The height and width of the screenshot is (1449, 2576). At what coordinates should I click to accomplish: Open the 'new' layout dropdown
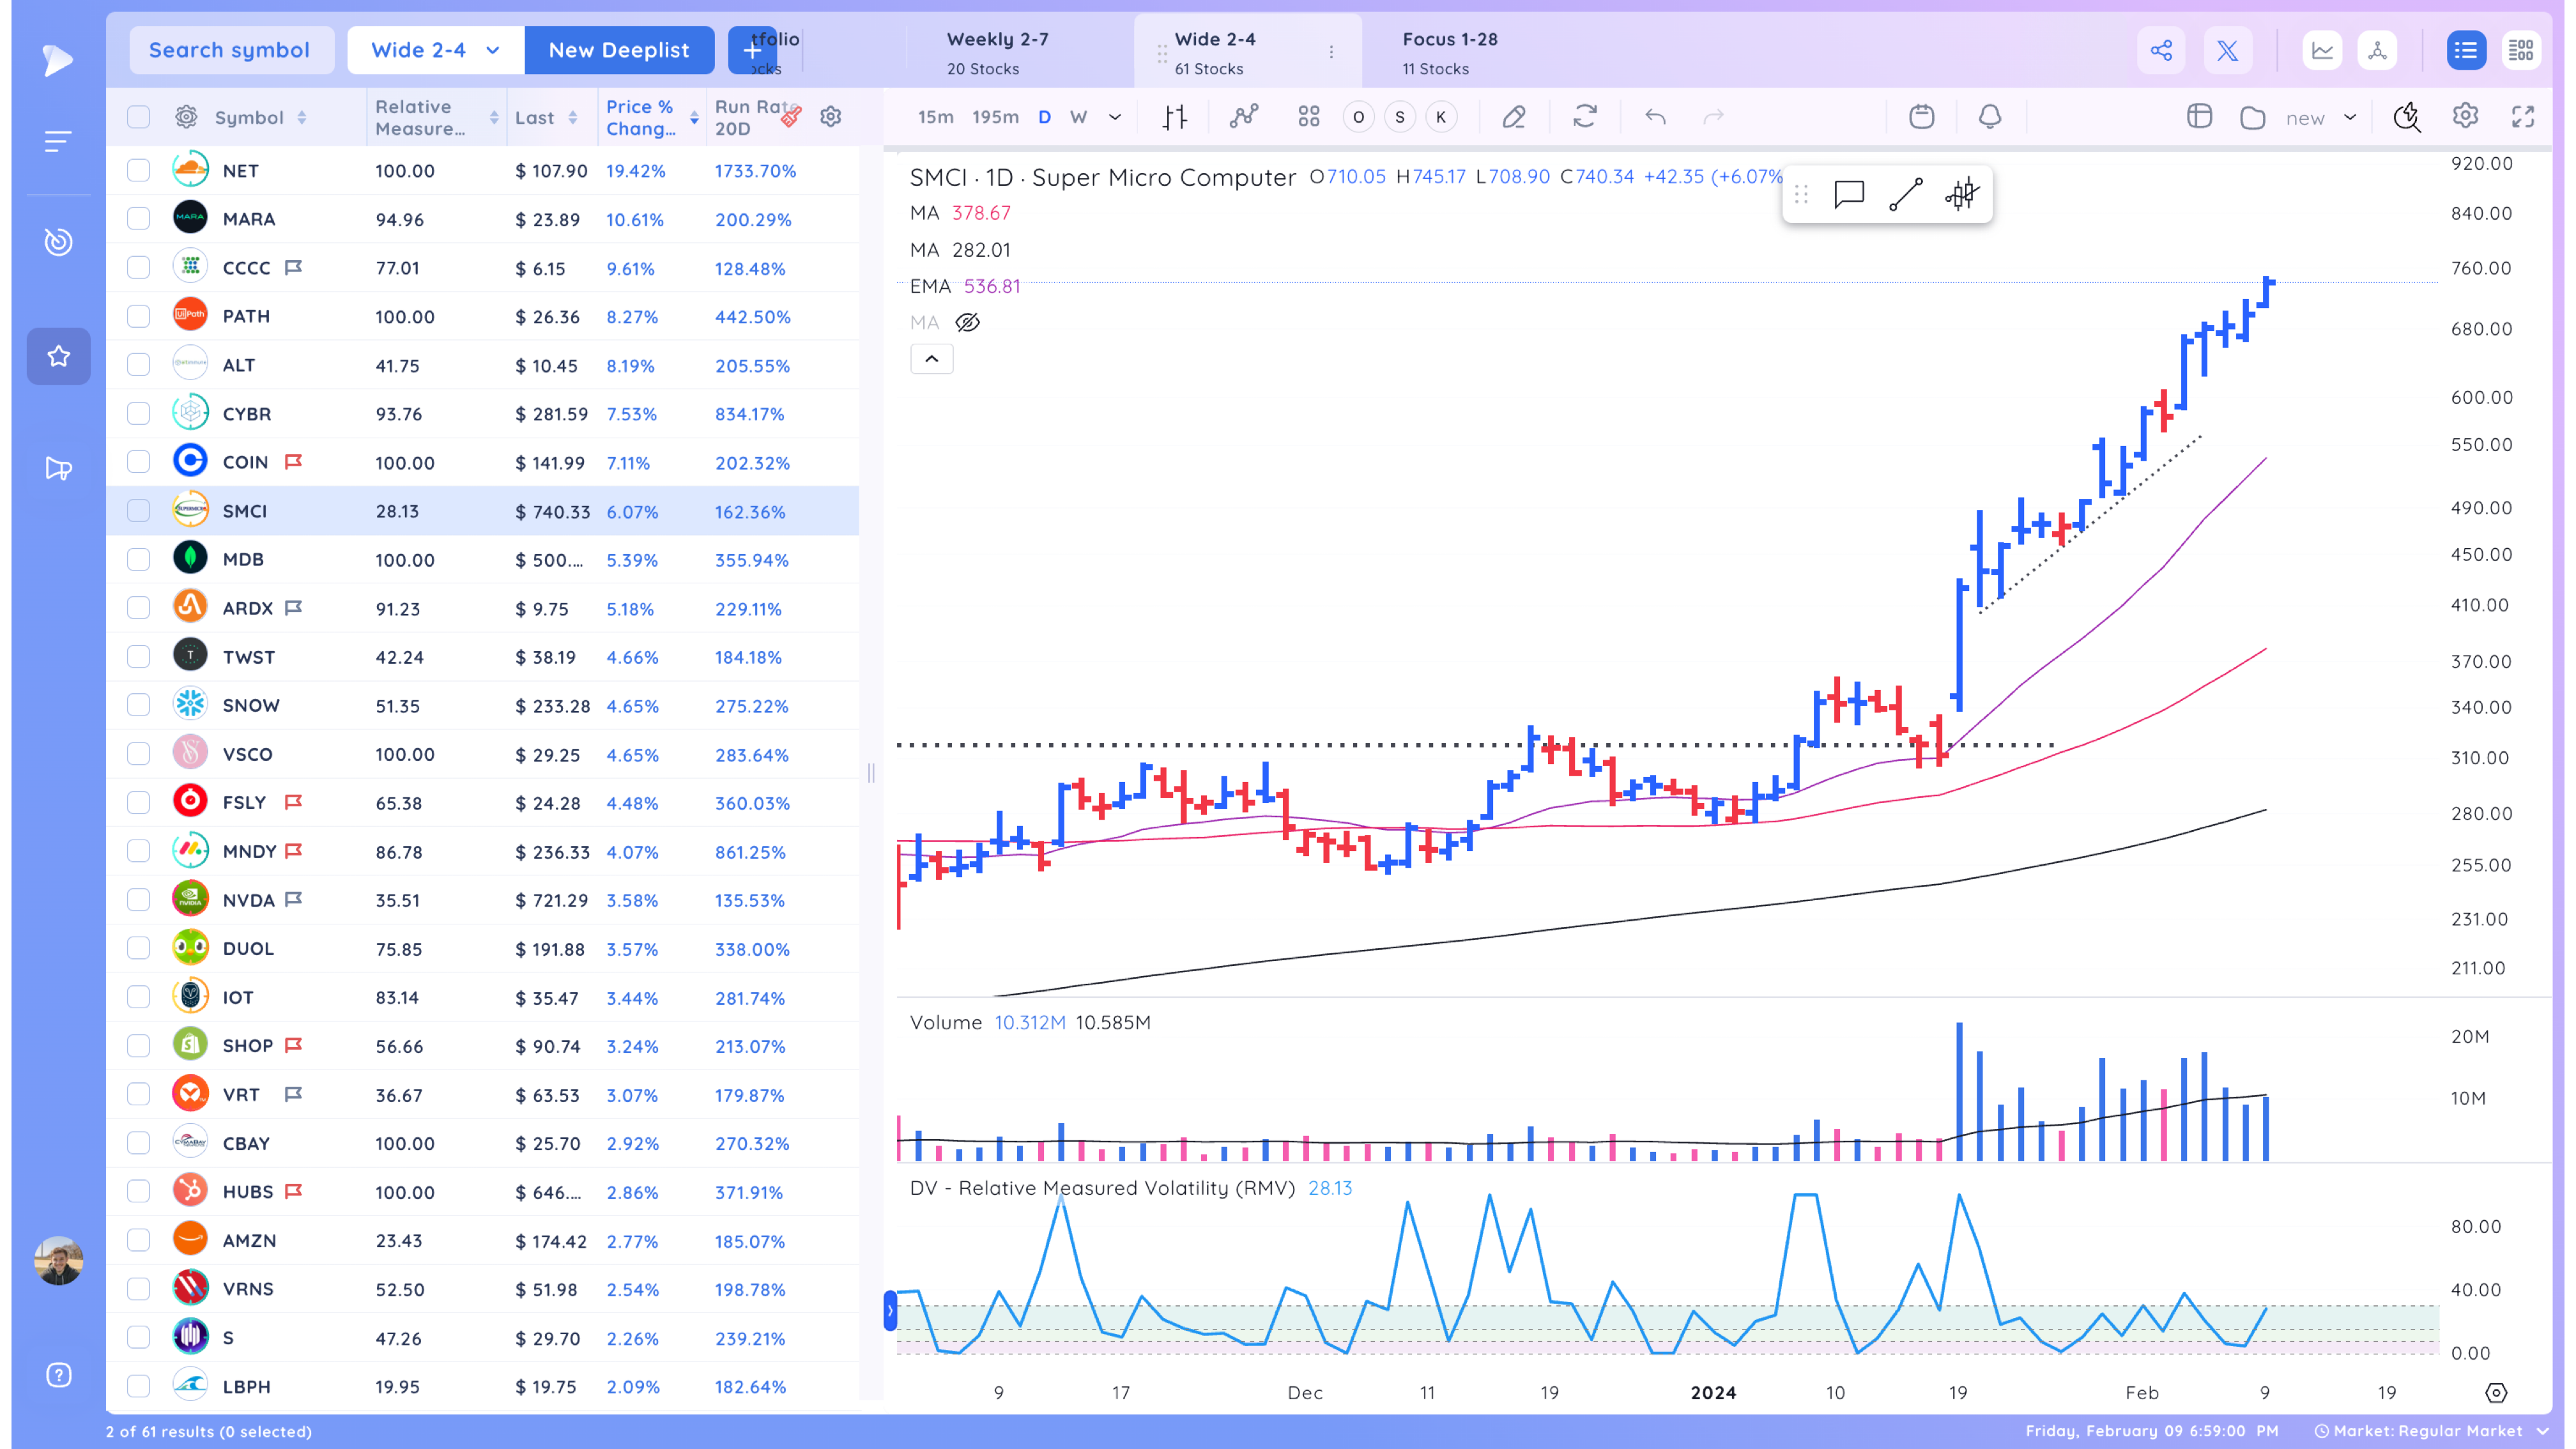pyautogui.click(x=2321, y=118)
